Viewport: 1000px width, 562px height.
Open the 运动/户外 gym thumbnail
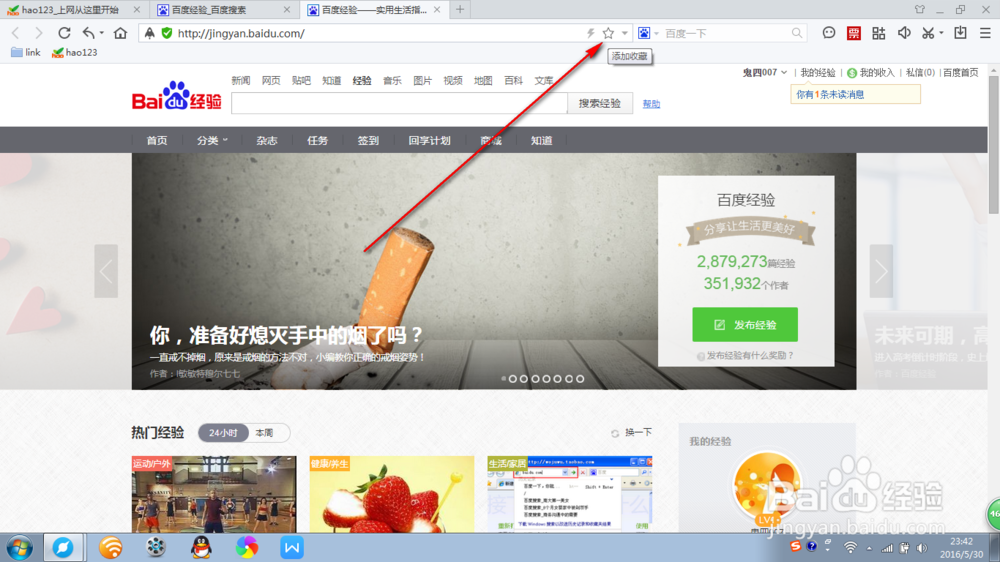[214, 494]
